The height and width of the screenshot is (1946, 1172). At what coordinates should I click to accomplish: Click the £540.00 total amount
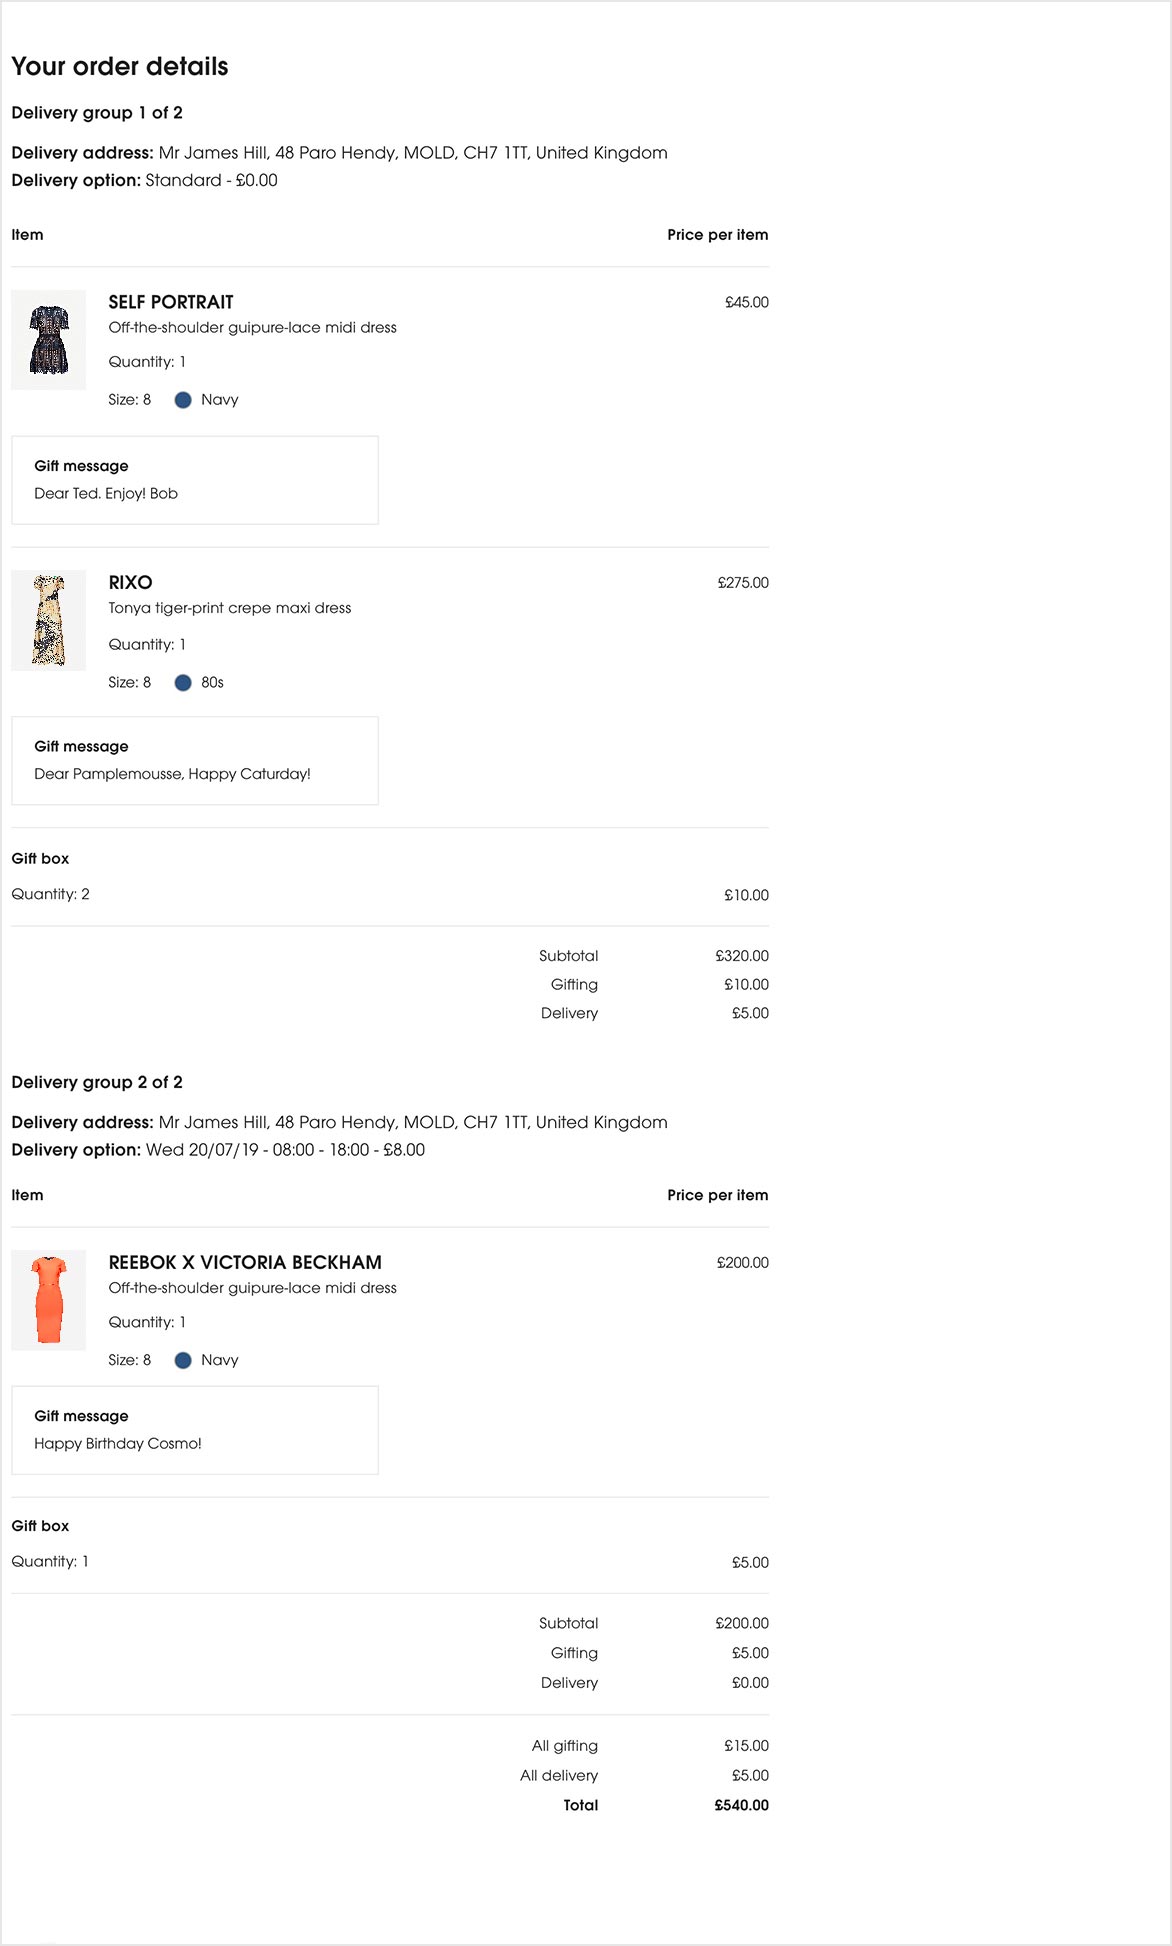click(741, 1805)
